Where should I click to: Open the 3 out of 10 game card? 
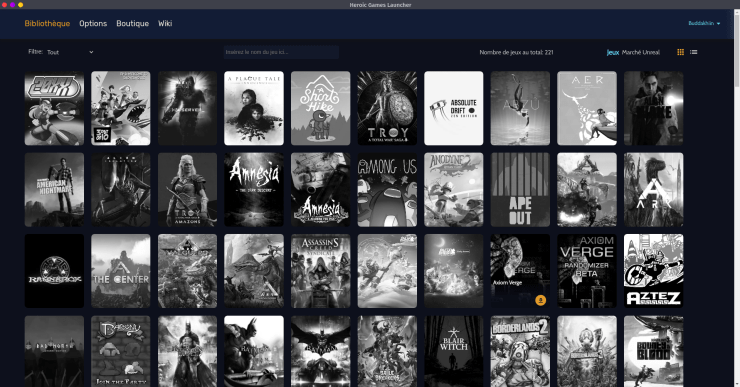pos(121,108)
